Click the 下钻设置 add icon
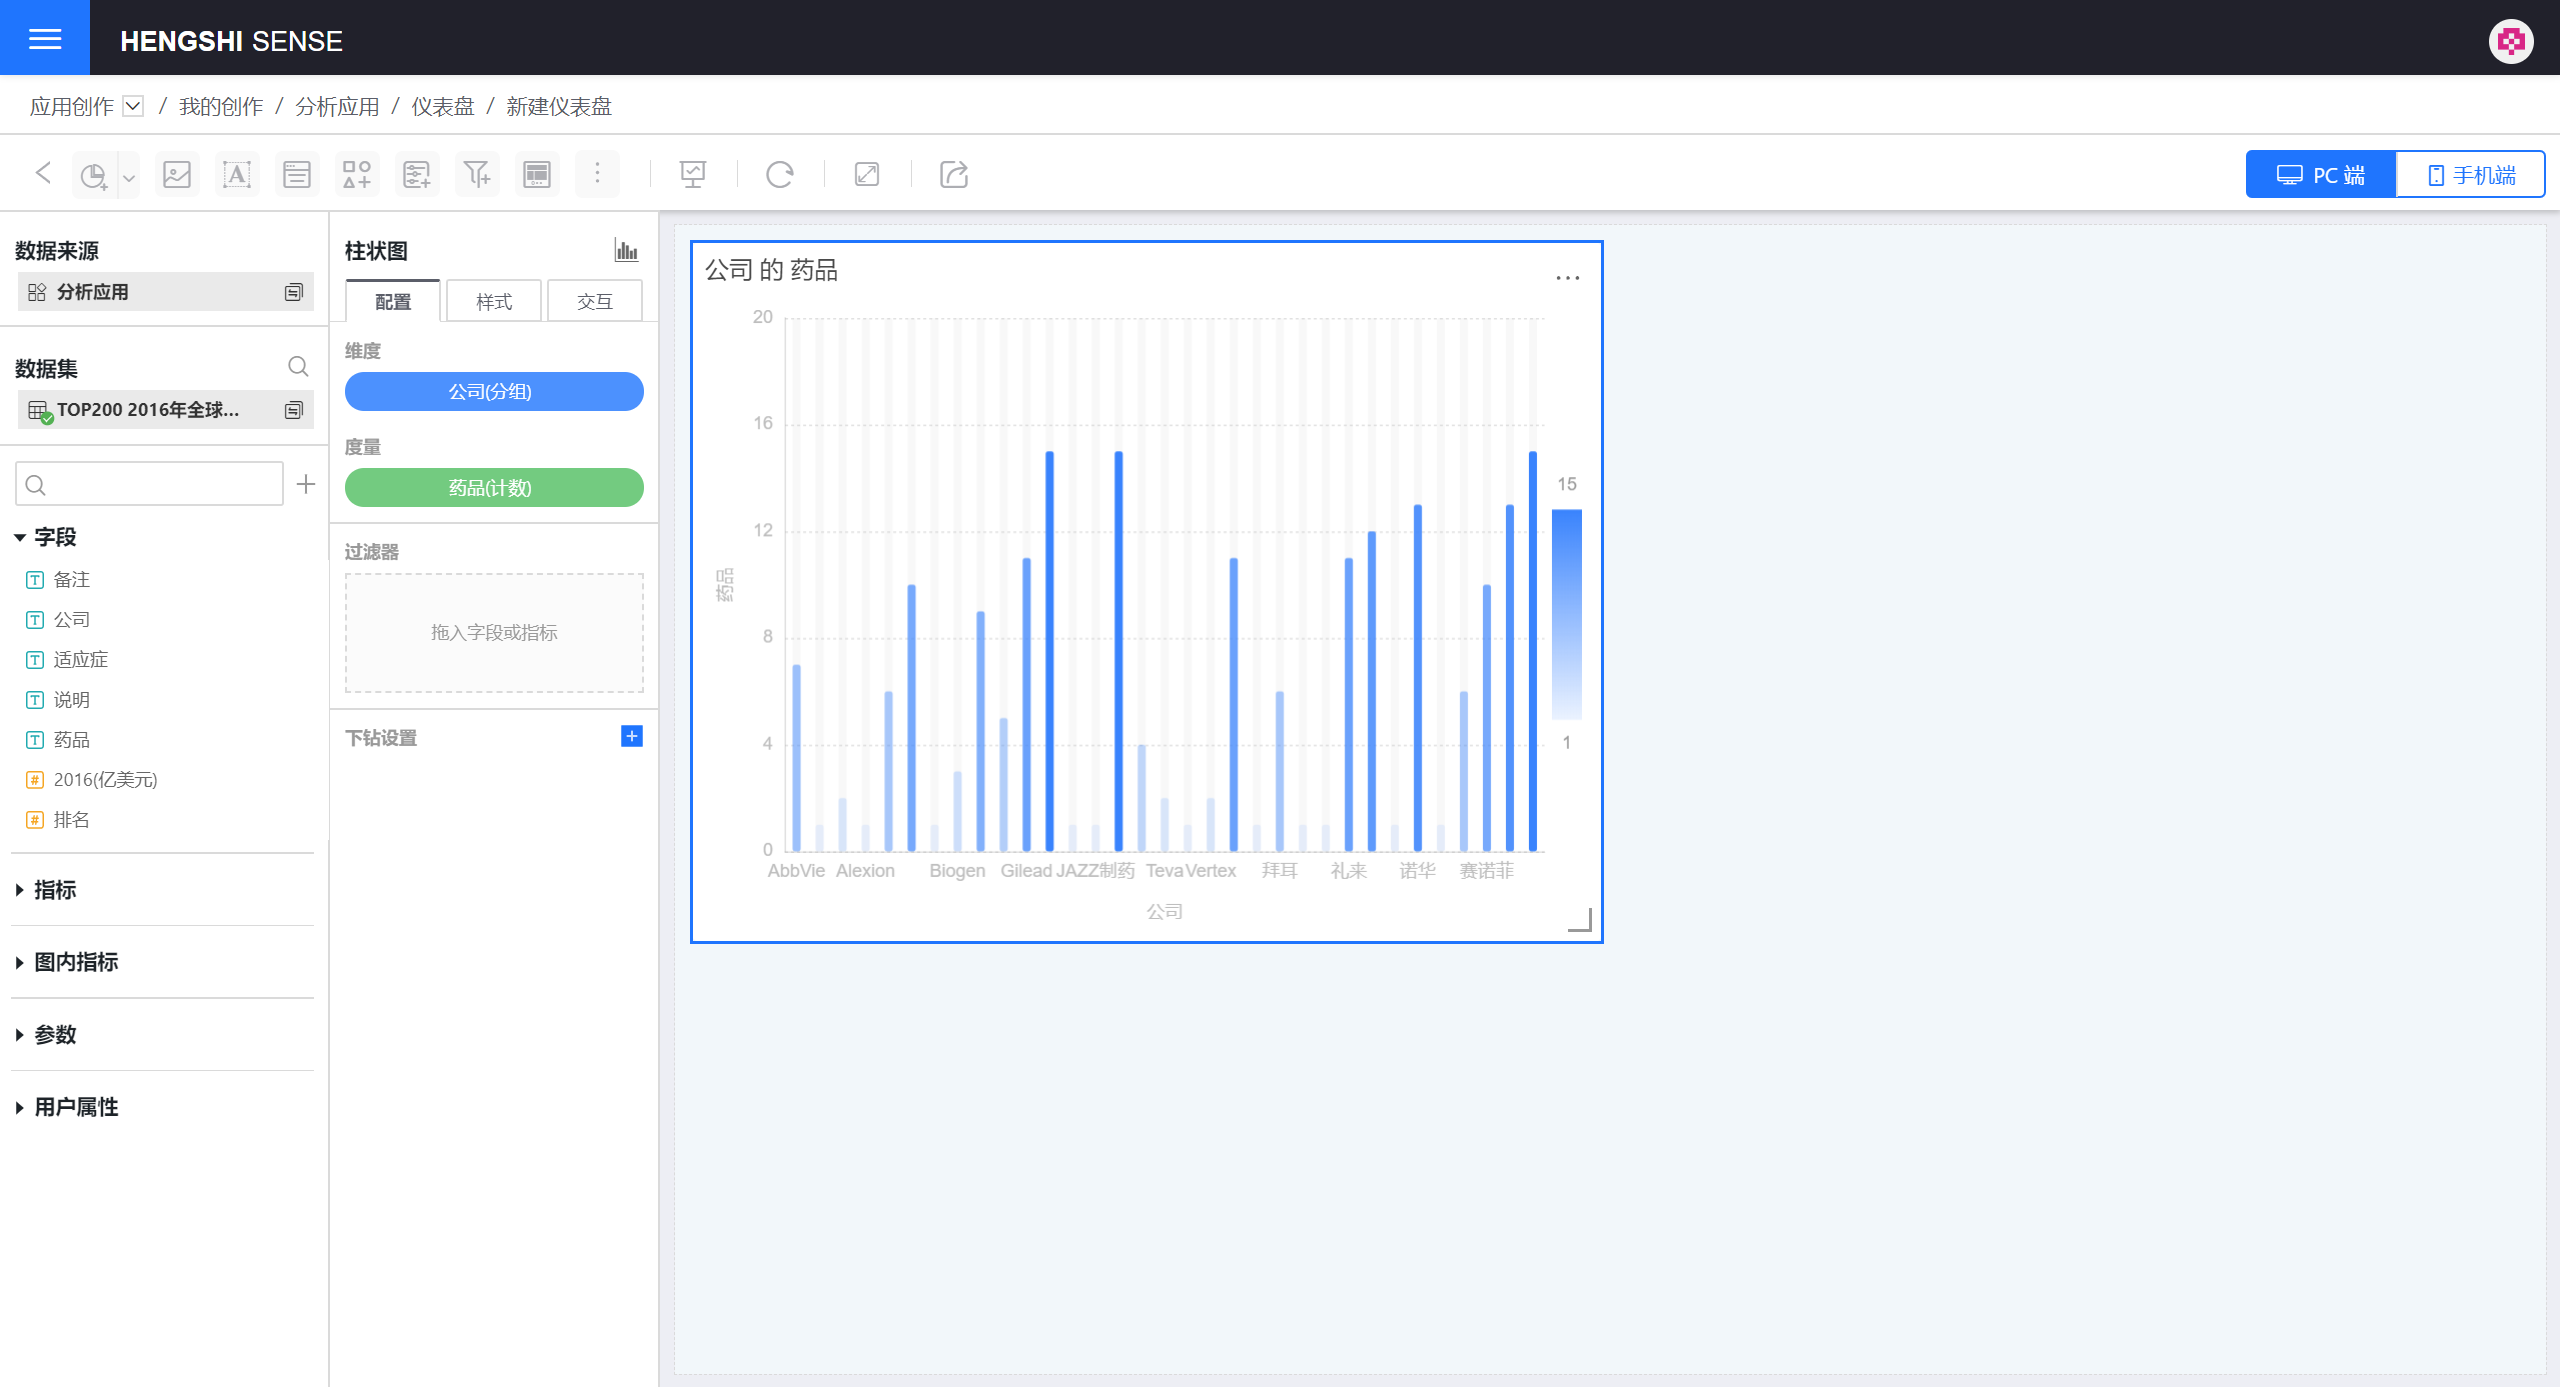This screenshot has height=1387, width=2560. [x=632, y=736]
